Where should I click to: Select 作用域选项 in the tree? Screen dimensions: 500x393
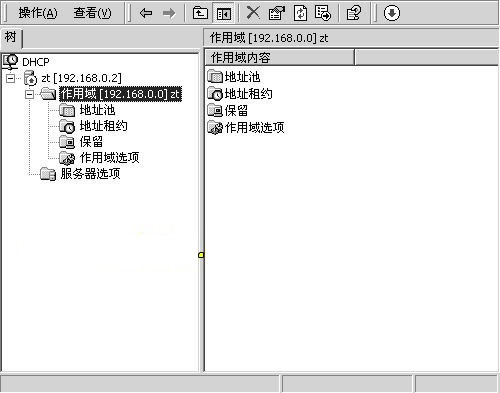point(109,158)
